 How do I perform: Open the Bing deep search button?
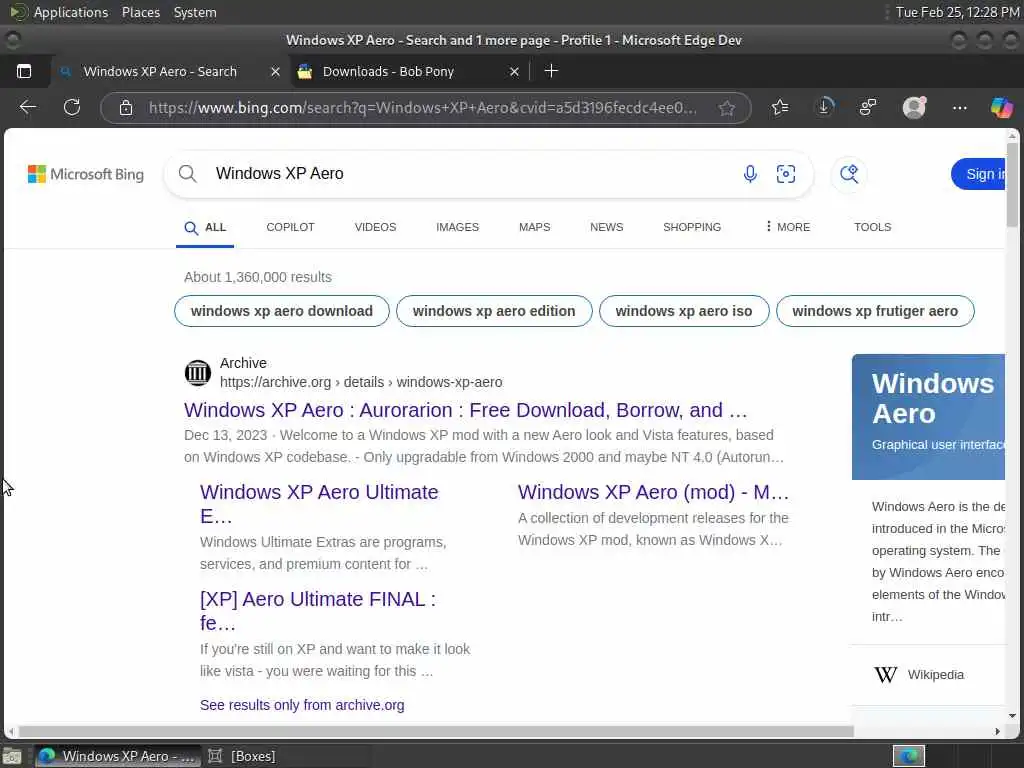(x=849, y=174)
